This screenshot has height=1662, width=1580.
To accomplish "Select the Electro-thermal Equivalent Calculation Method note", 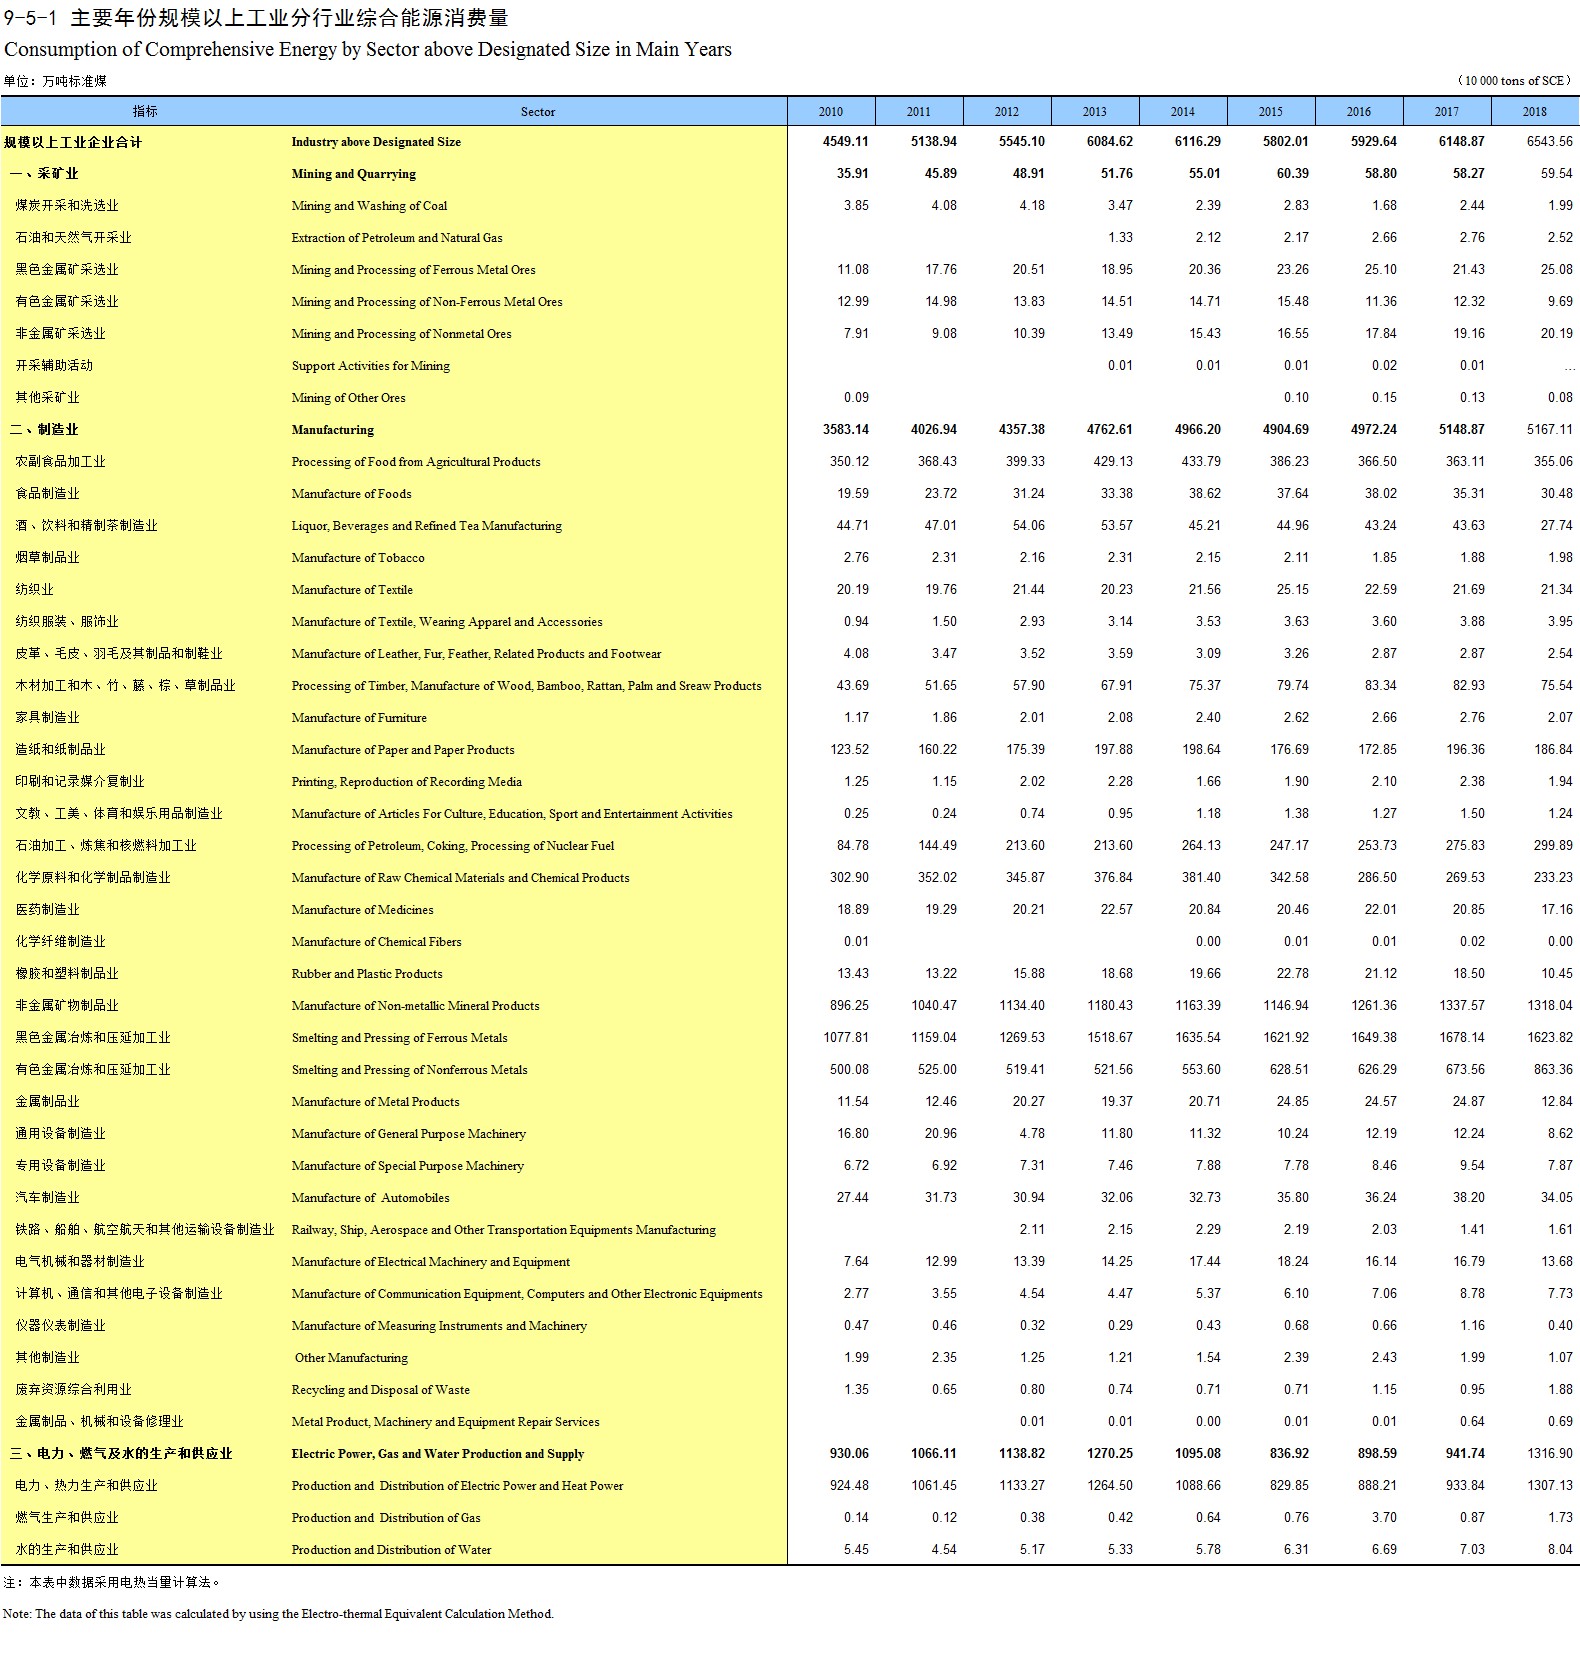I will (x=278, y=1614).
